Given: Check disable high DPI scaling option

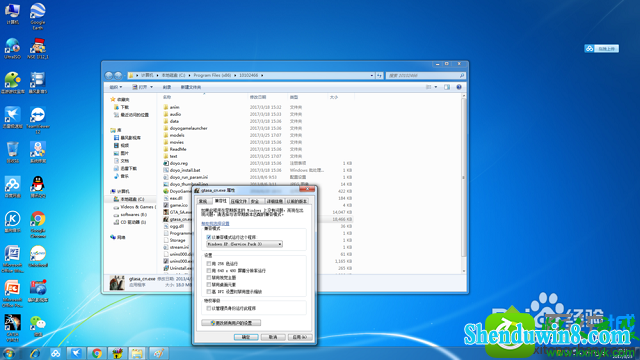Looking at the screenshot, I should 209,291.
